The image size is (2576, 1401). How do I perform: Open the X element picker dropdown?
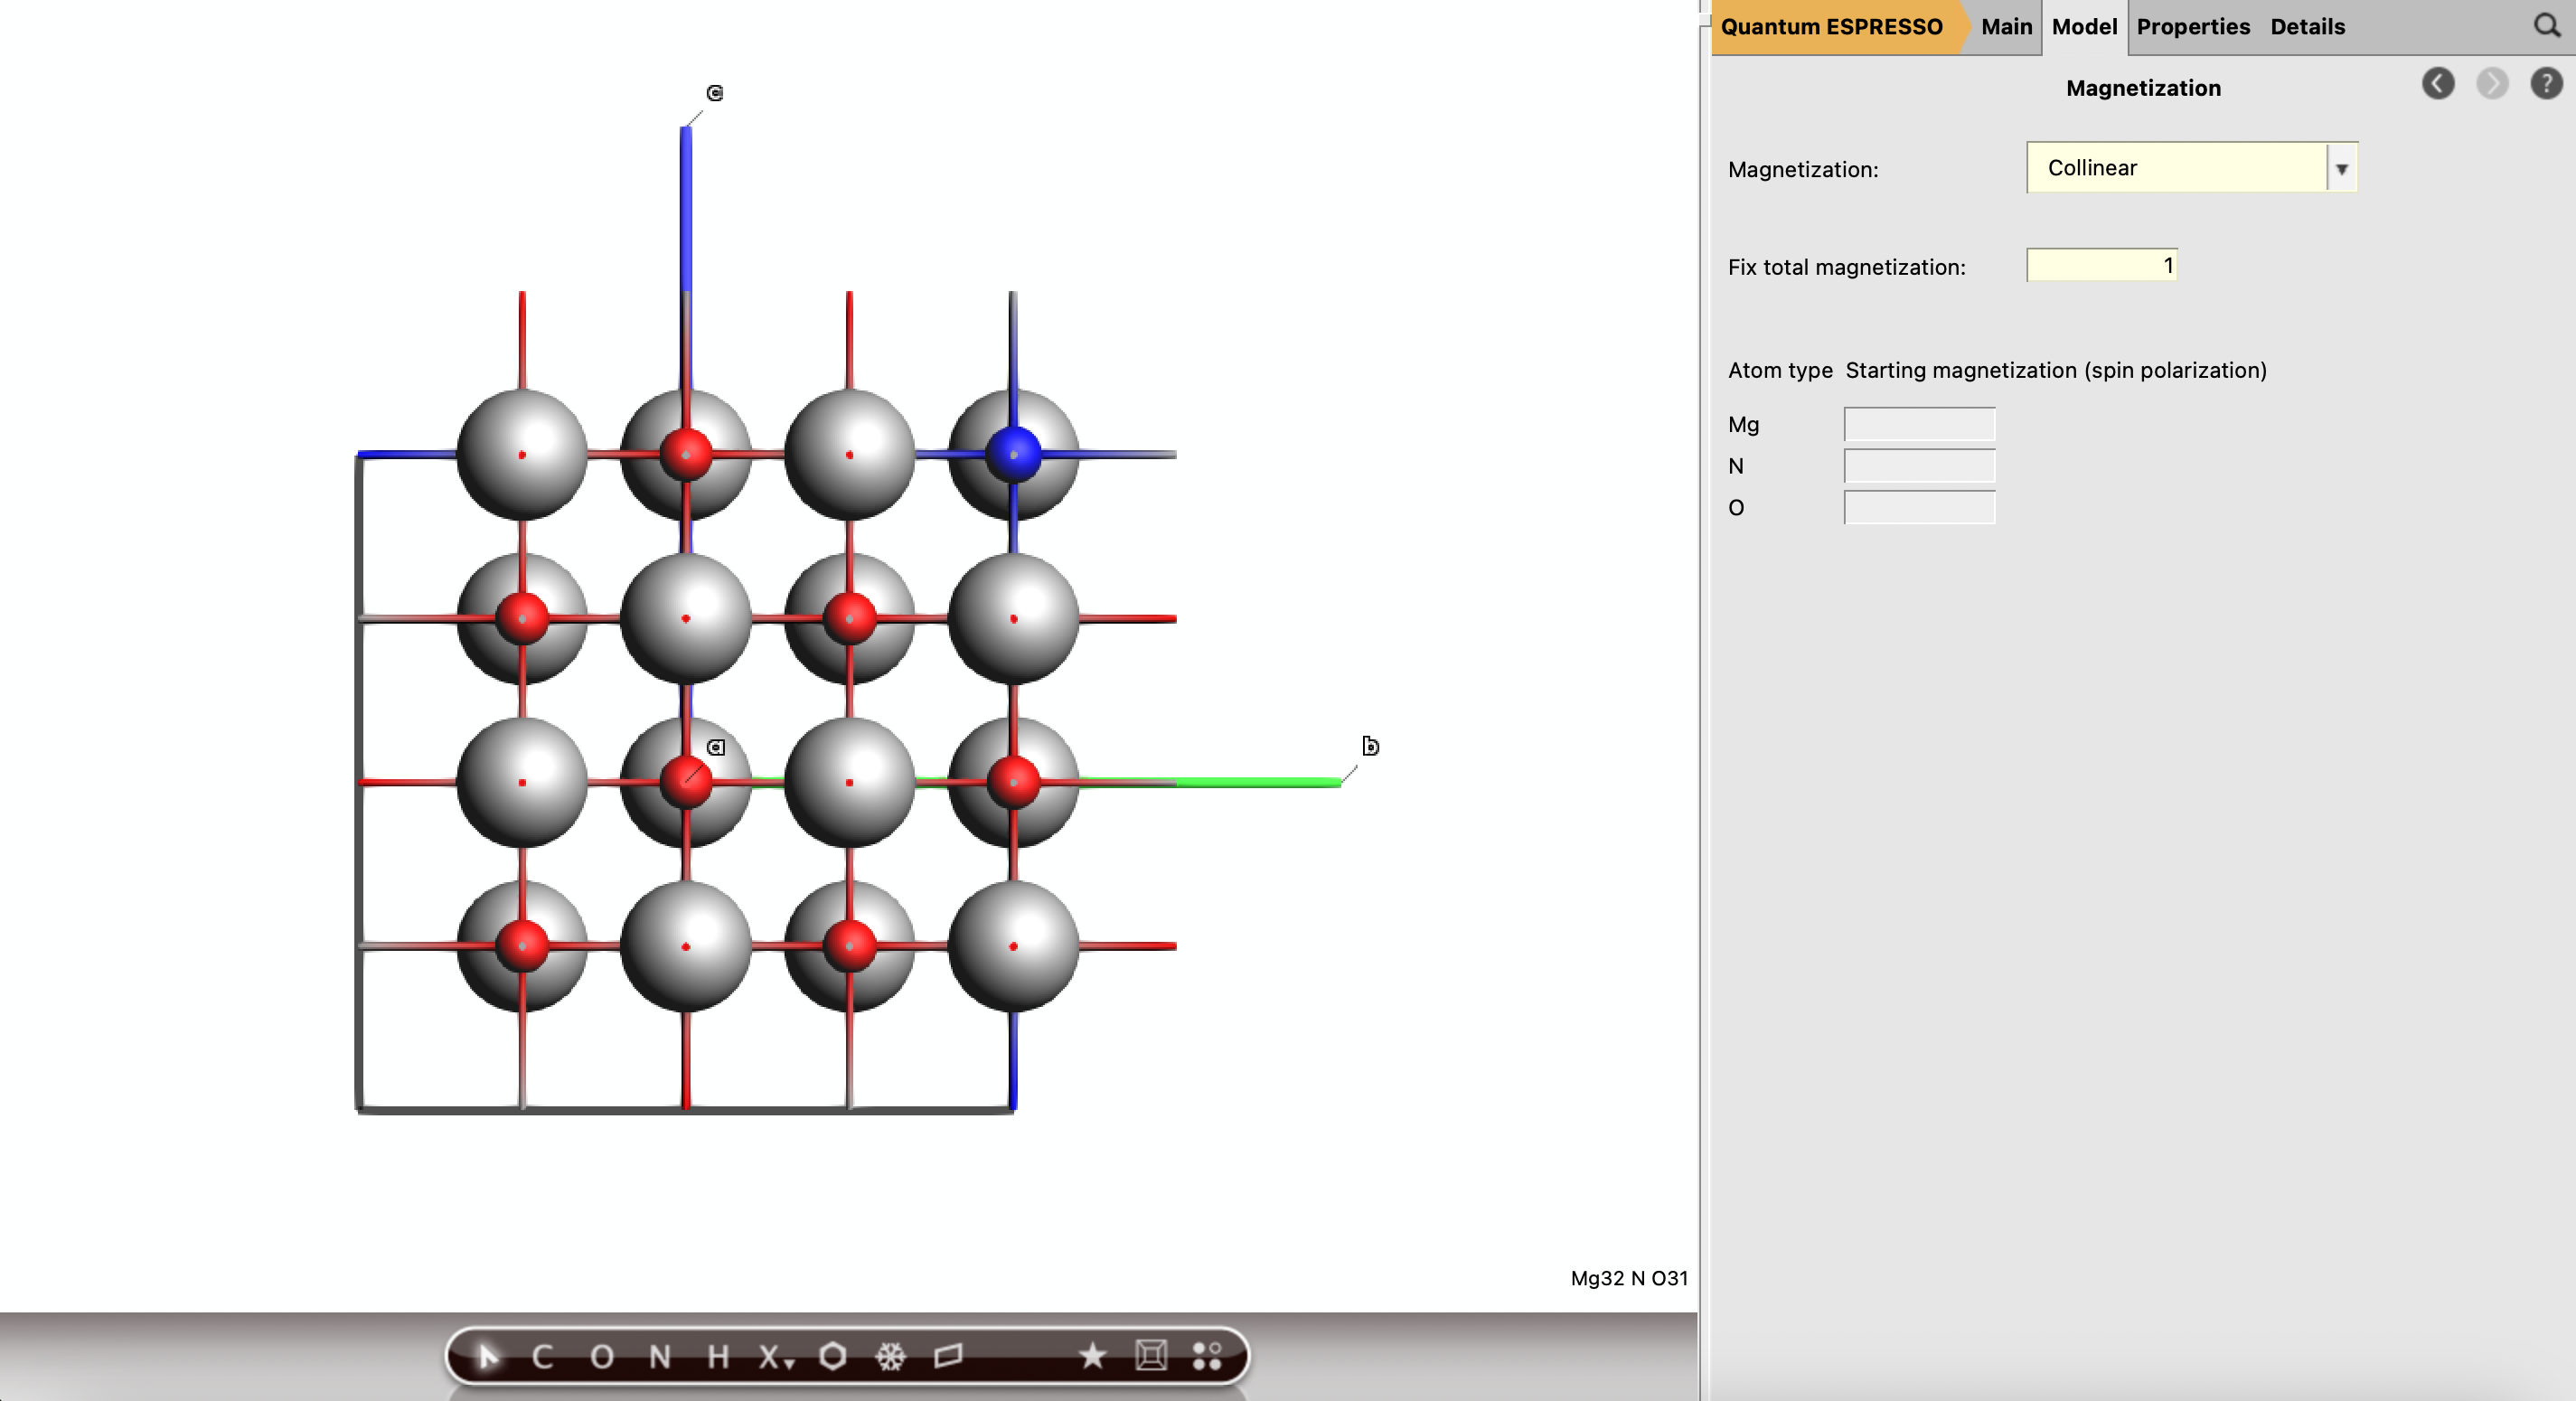click(x=775, y=1356)
